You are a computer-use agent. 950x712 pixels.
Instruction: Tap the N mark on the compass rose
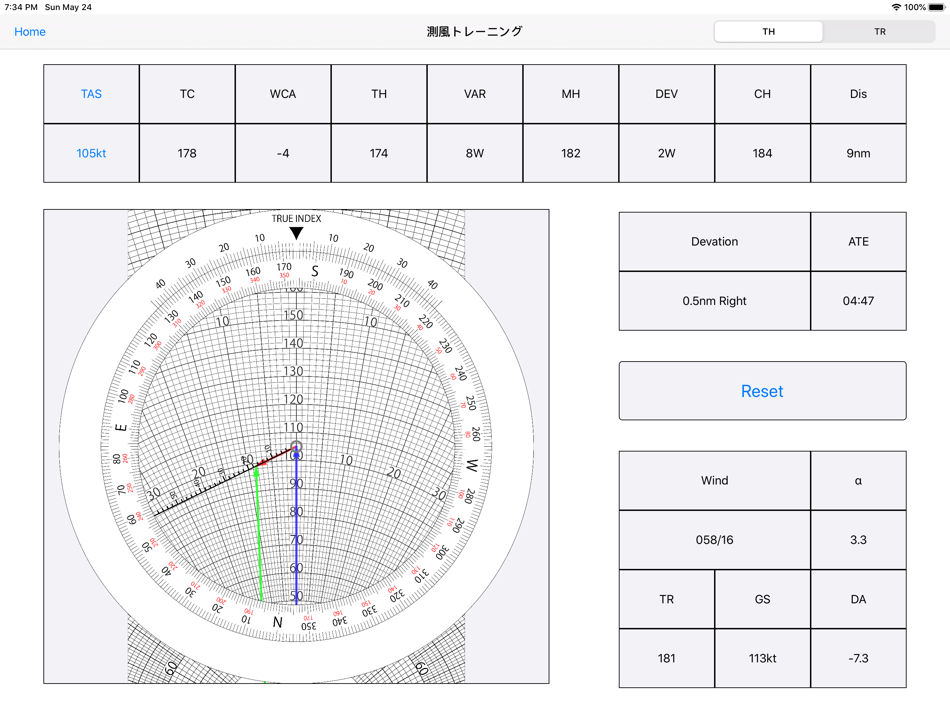(277, 622)
